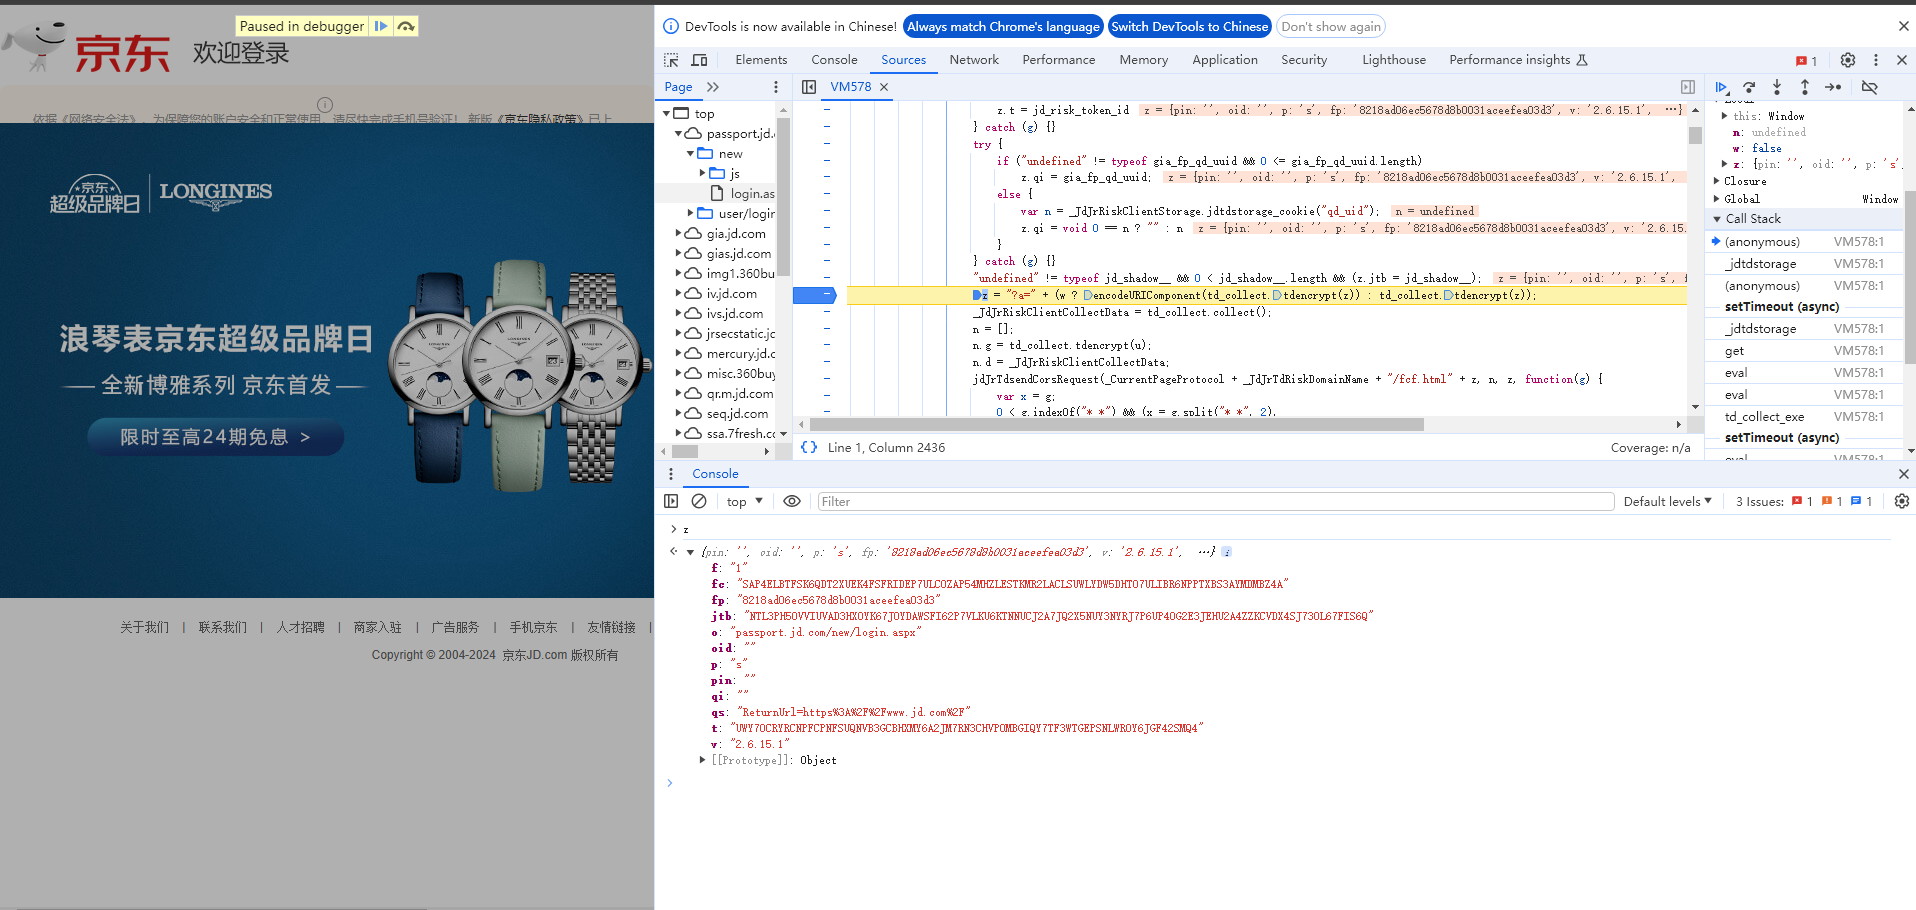This screenshot has height=910, width=1916.
Task: Clear the console output
Action: tap(699, 501)
